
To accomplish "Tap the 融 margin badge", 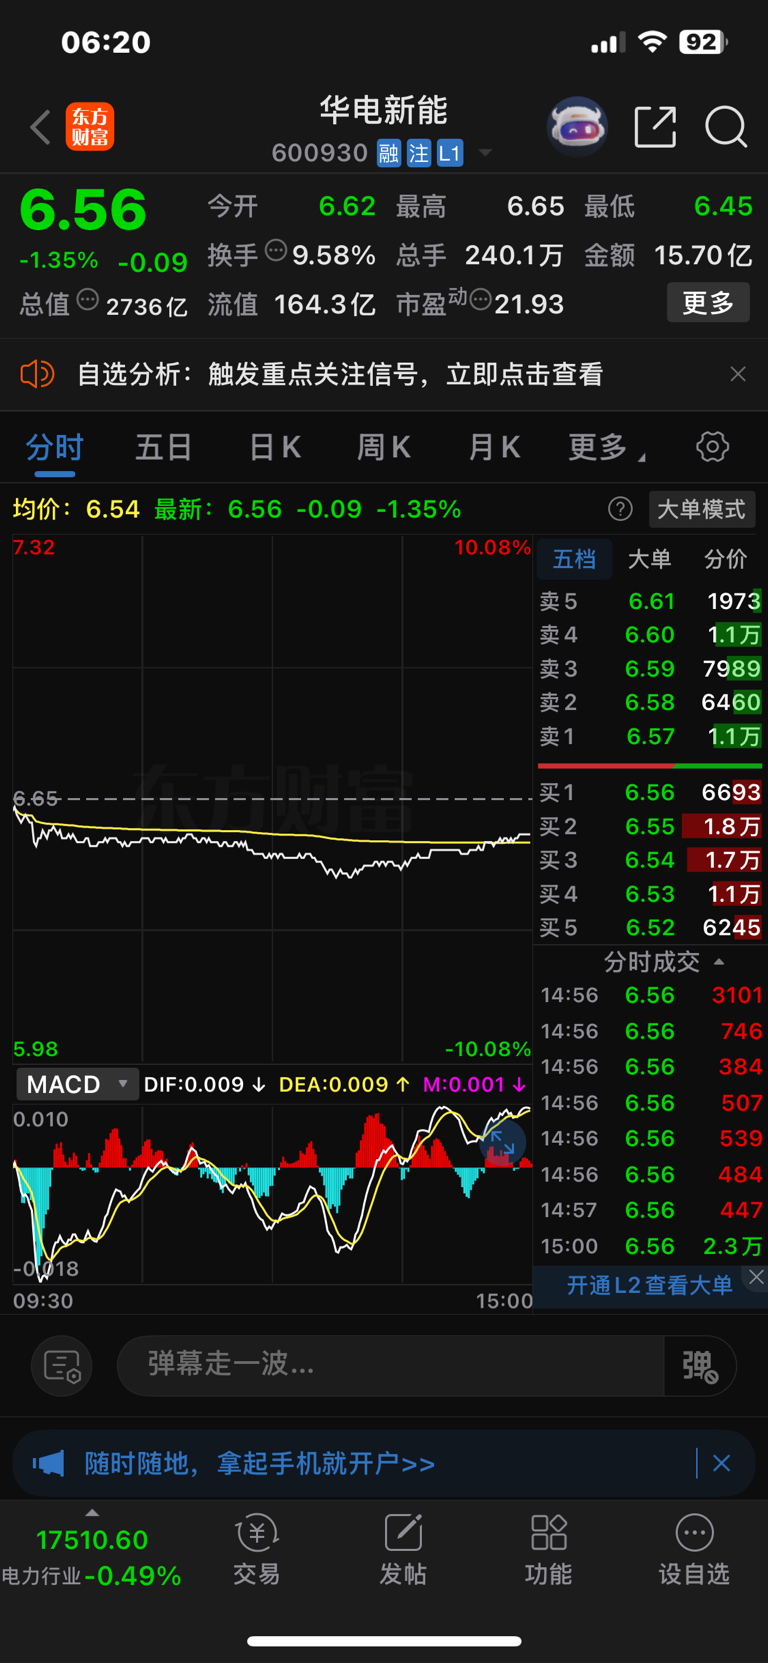I will tap(389, 153).
